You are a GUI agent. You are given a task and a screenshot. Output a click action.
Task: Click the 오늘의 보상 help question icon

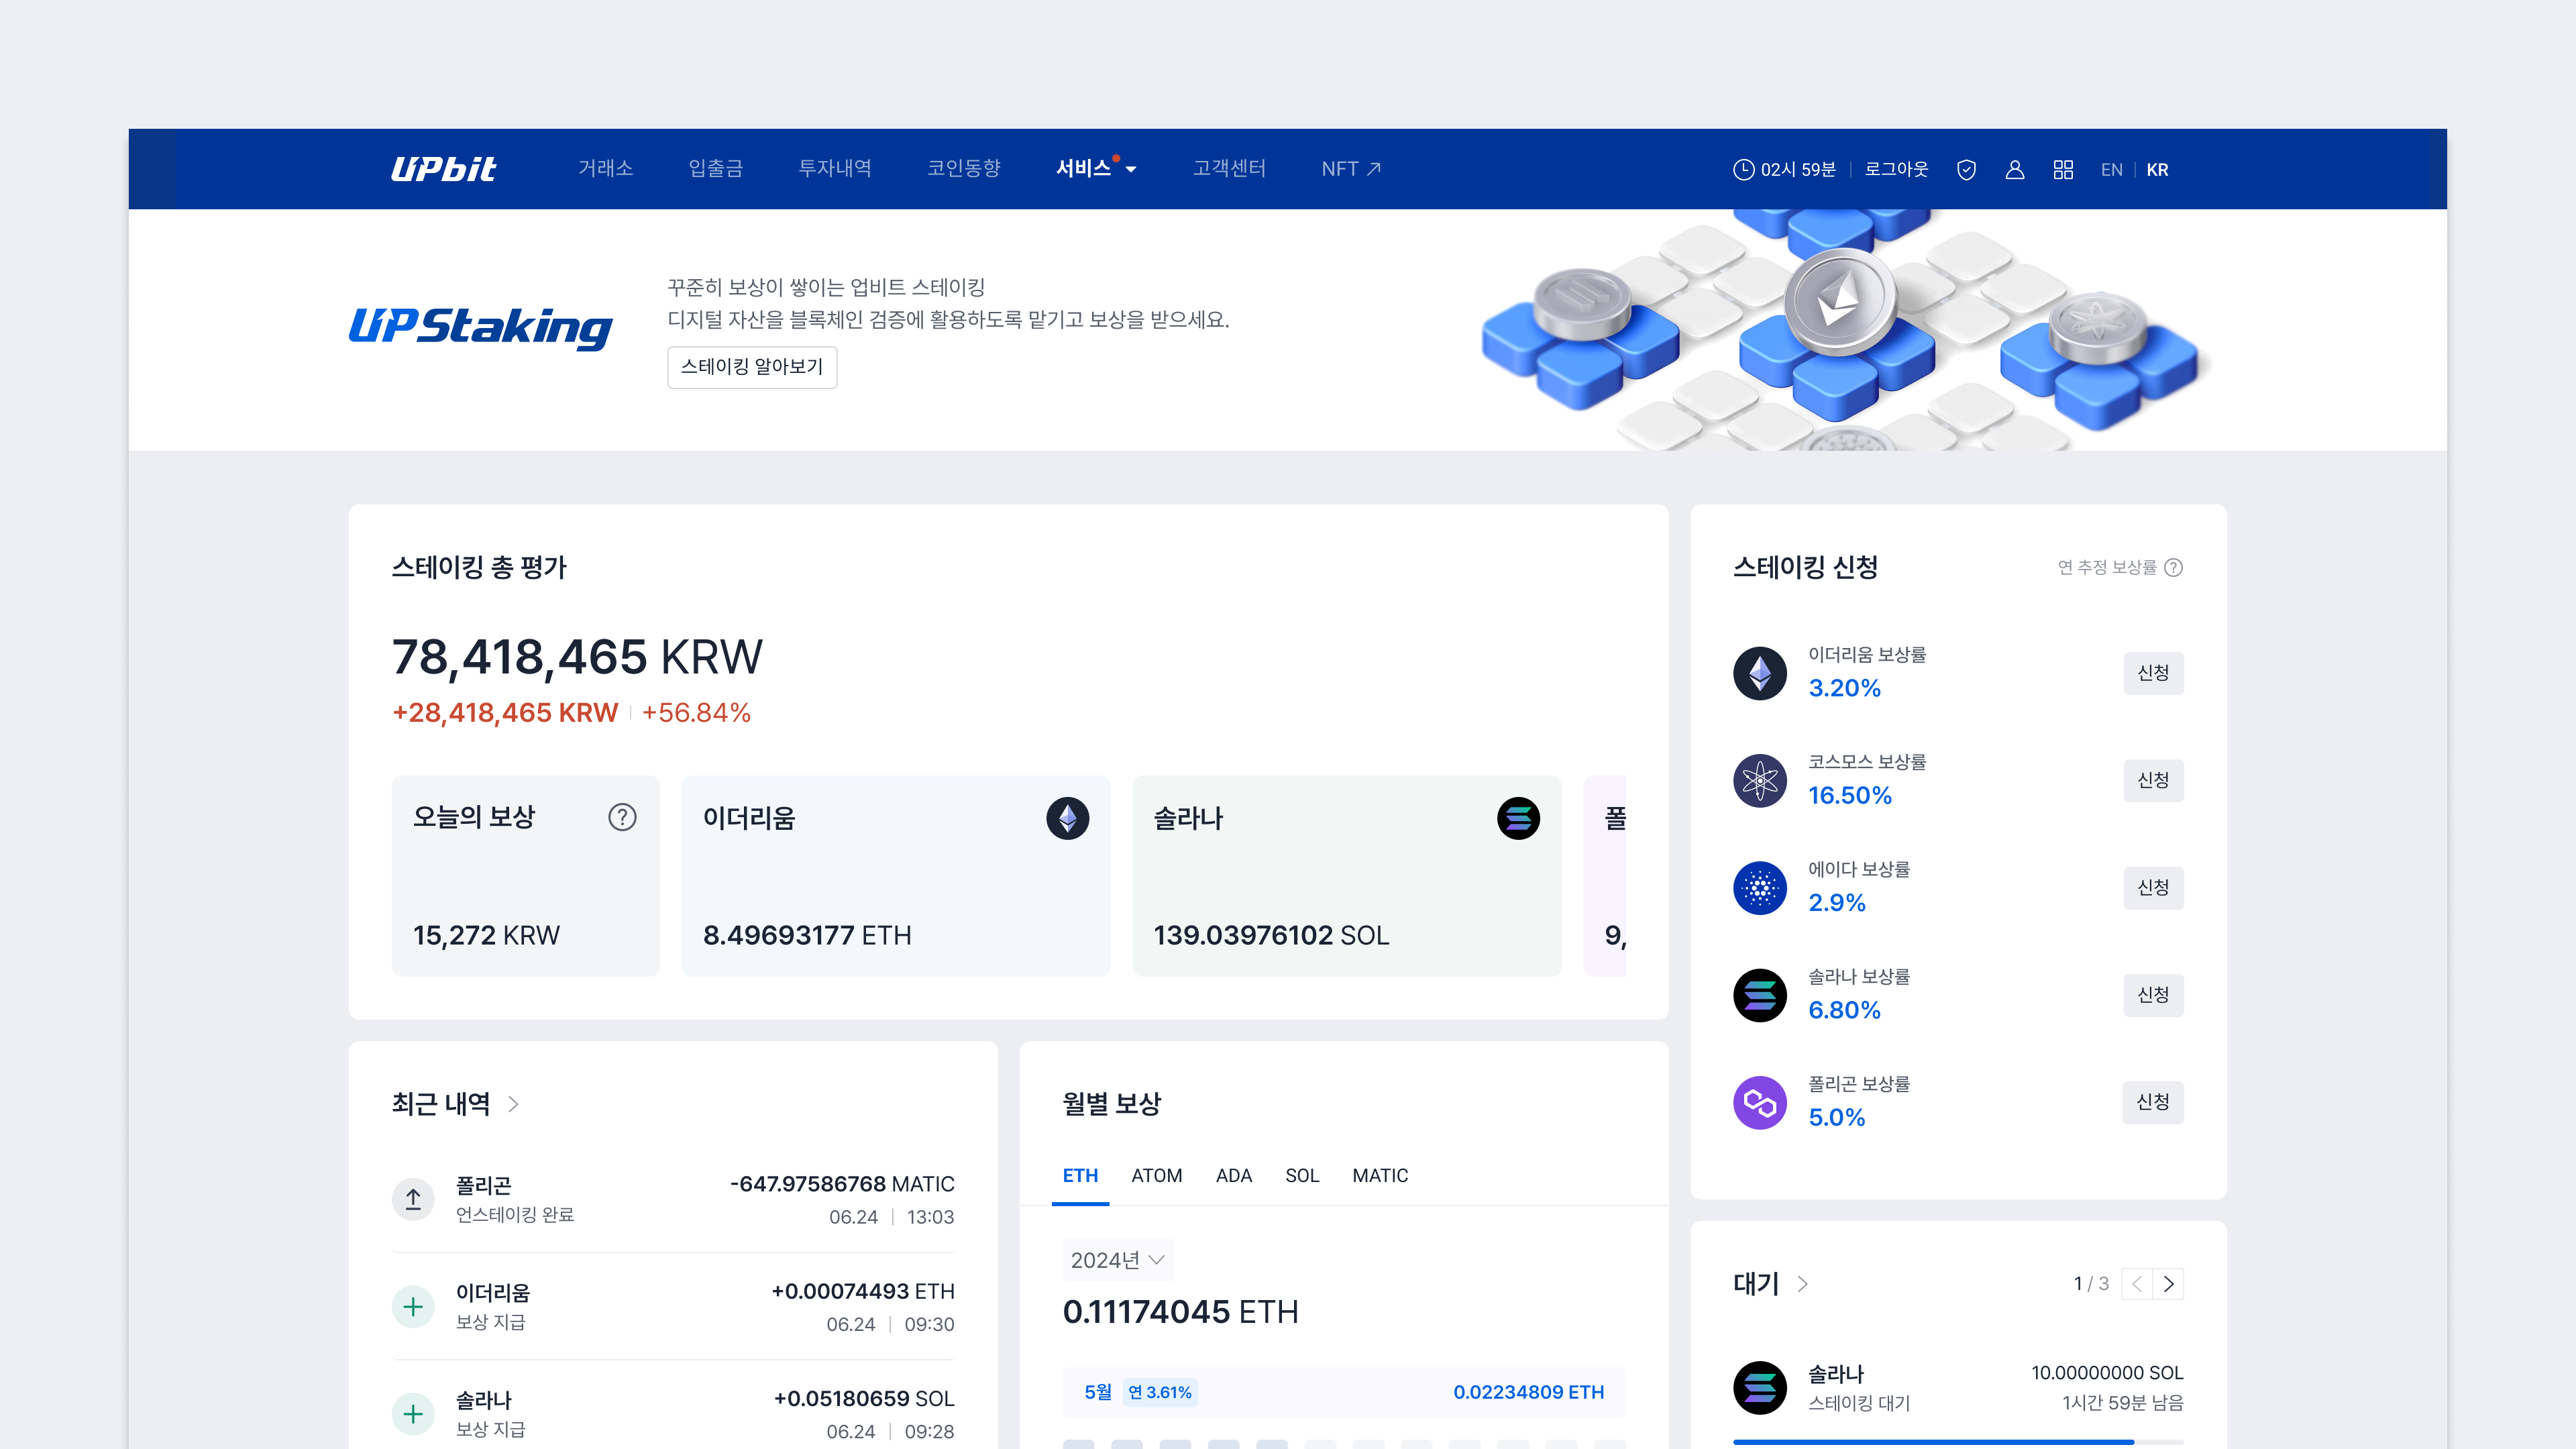(622, 817)
